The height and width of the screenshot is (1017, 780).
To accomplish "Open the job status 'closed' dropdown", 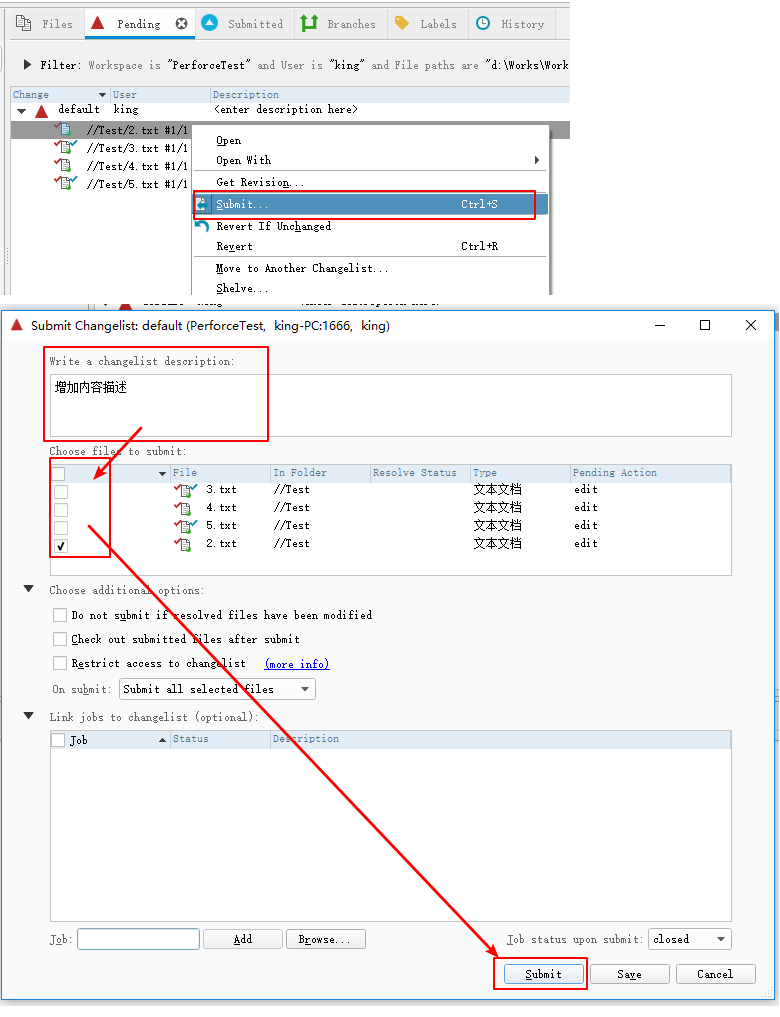I will point(690,939).
